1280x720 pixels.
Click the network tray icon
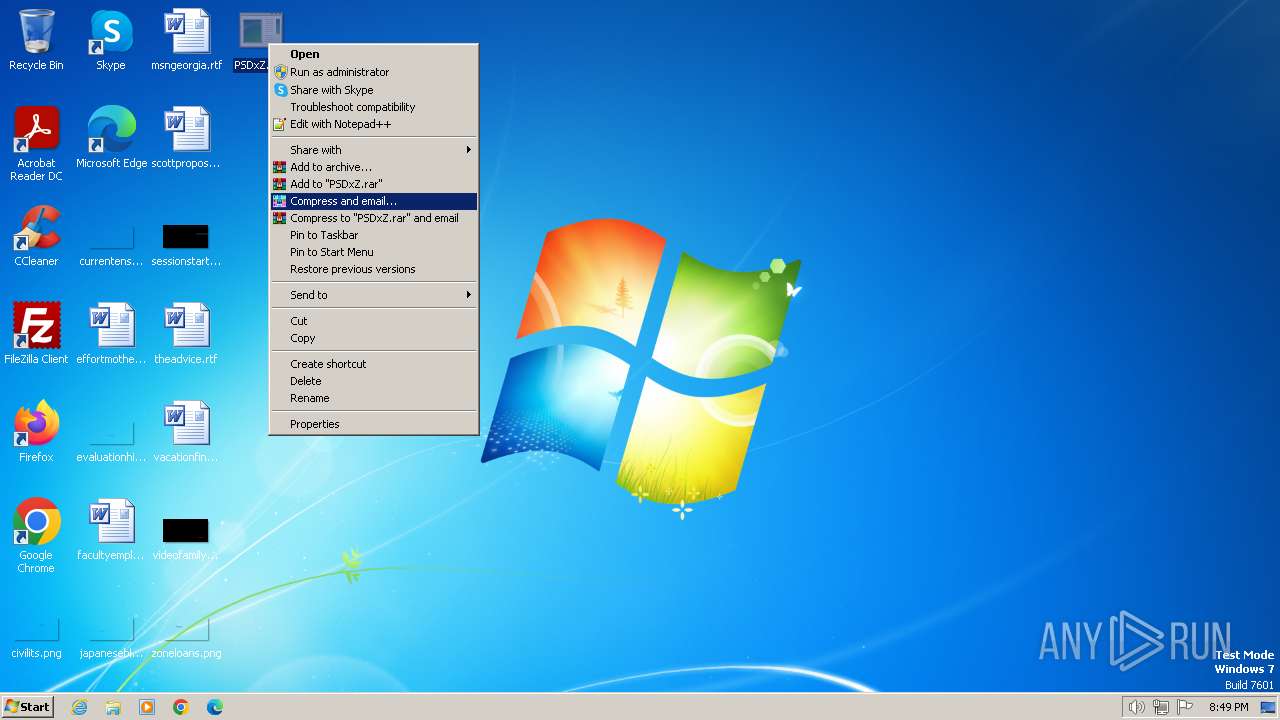coord(1161,707)
